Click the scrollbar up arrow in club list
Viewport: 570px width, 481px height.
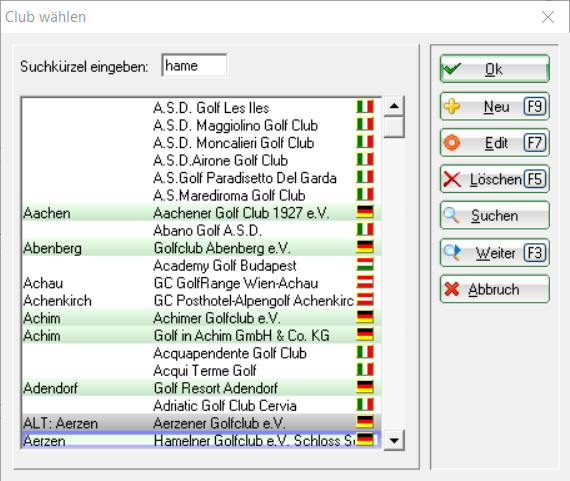[394, 106]
